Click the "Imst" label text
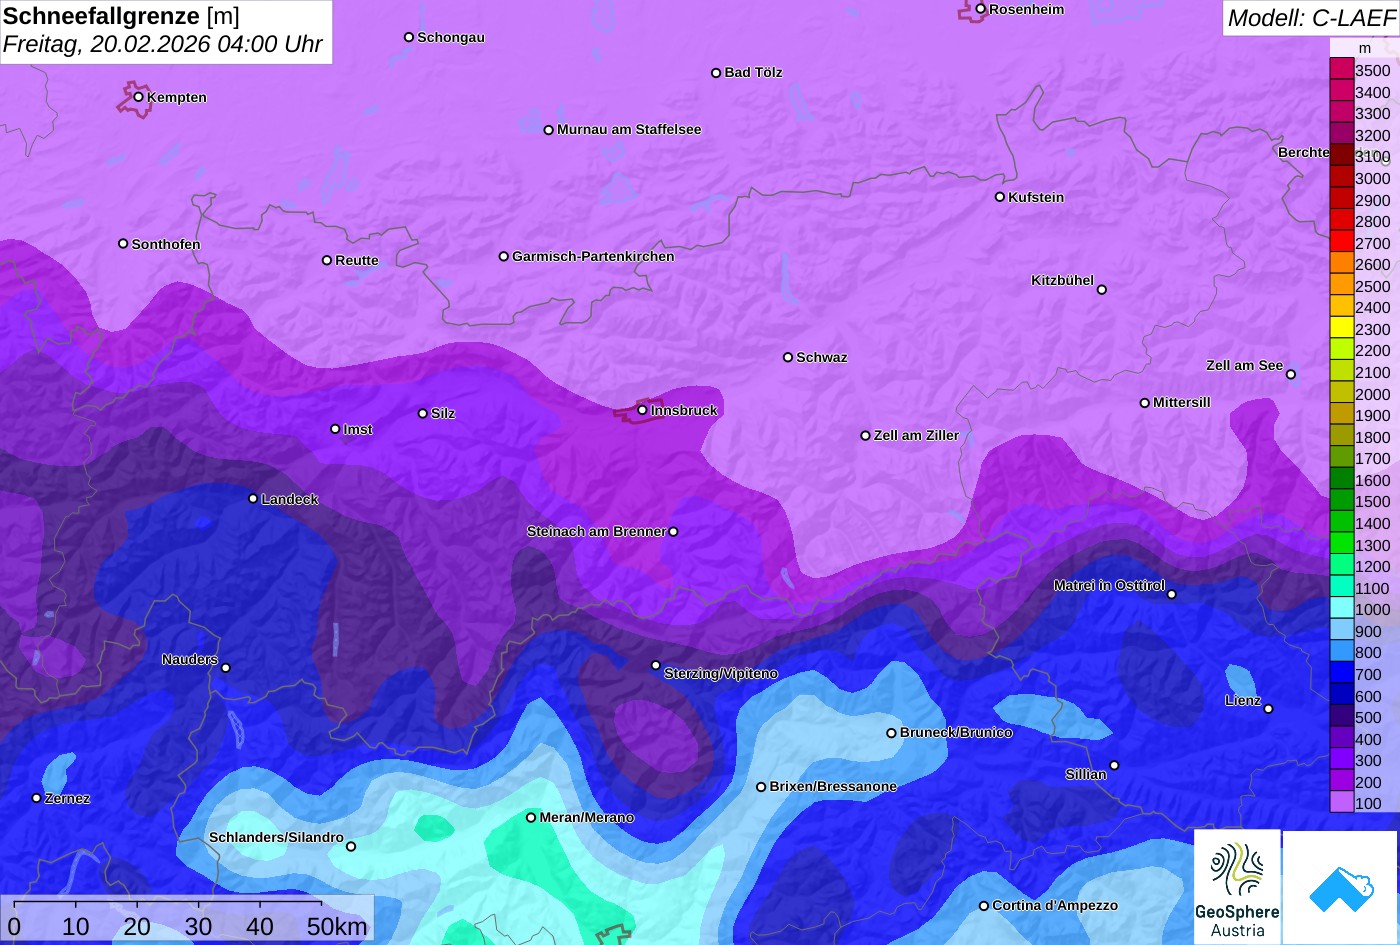The width and height of the screenshot is (1400, 945). coord(358,429)
